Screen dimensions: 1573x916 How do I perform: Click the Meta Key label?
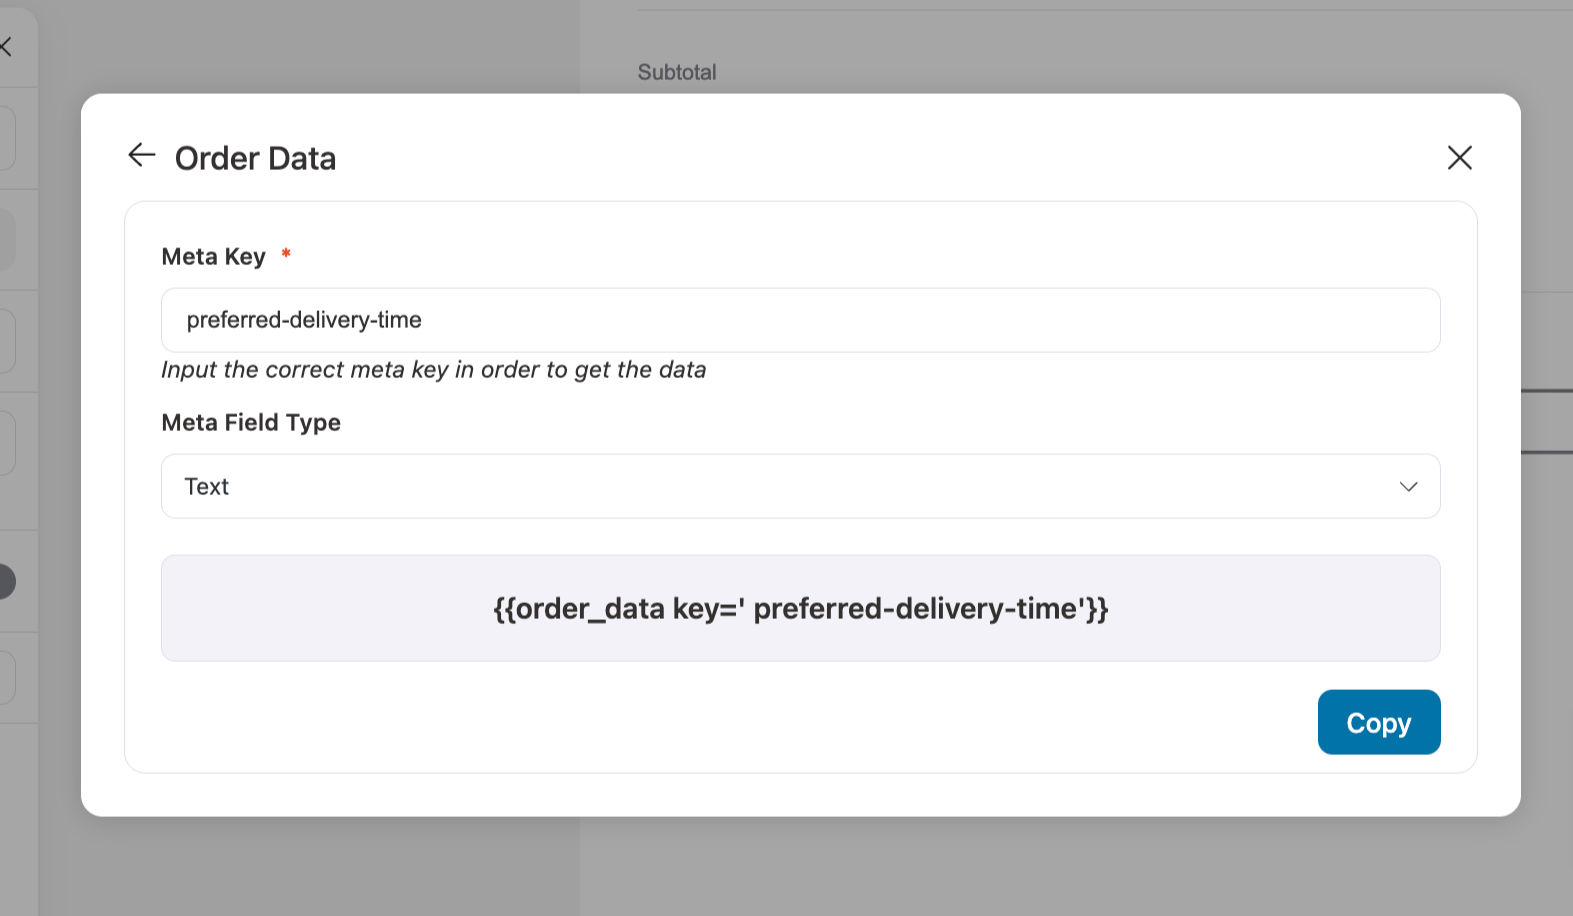tap(213, 257)
